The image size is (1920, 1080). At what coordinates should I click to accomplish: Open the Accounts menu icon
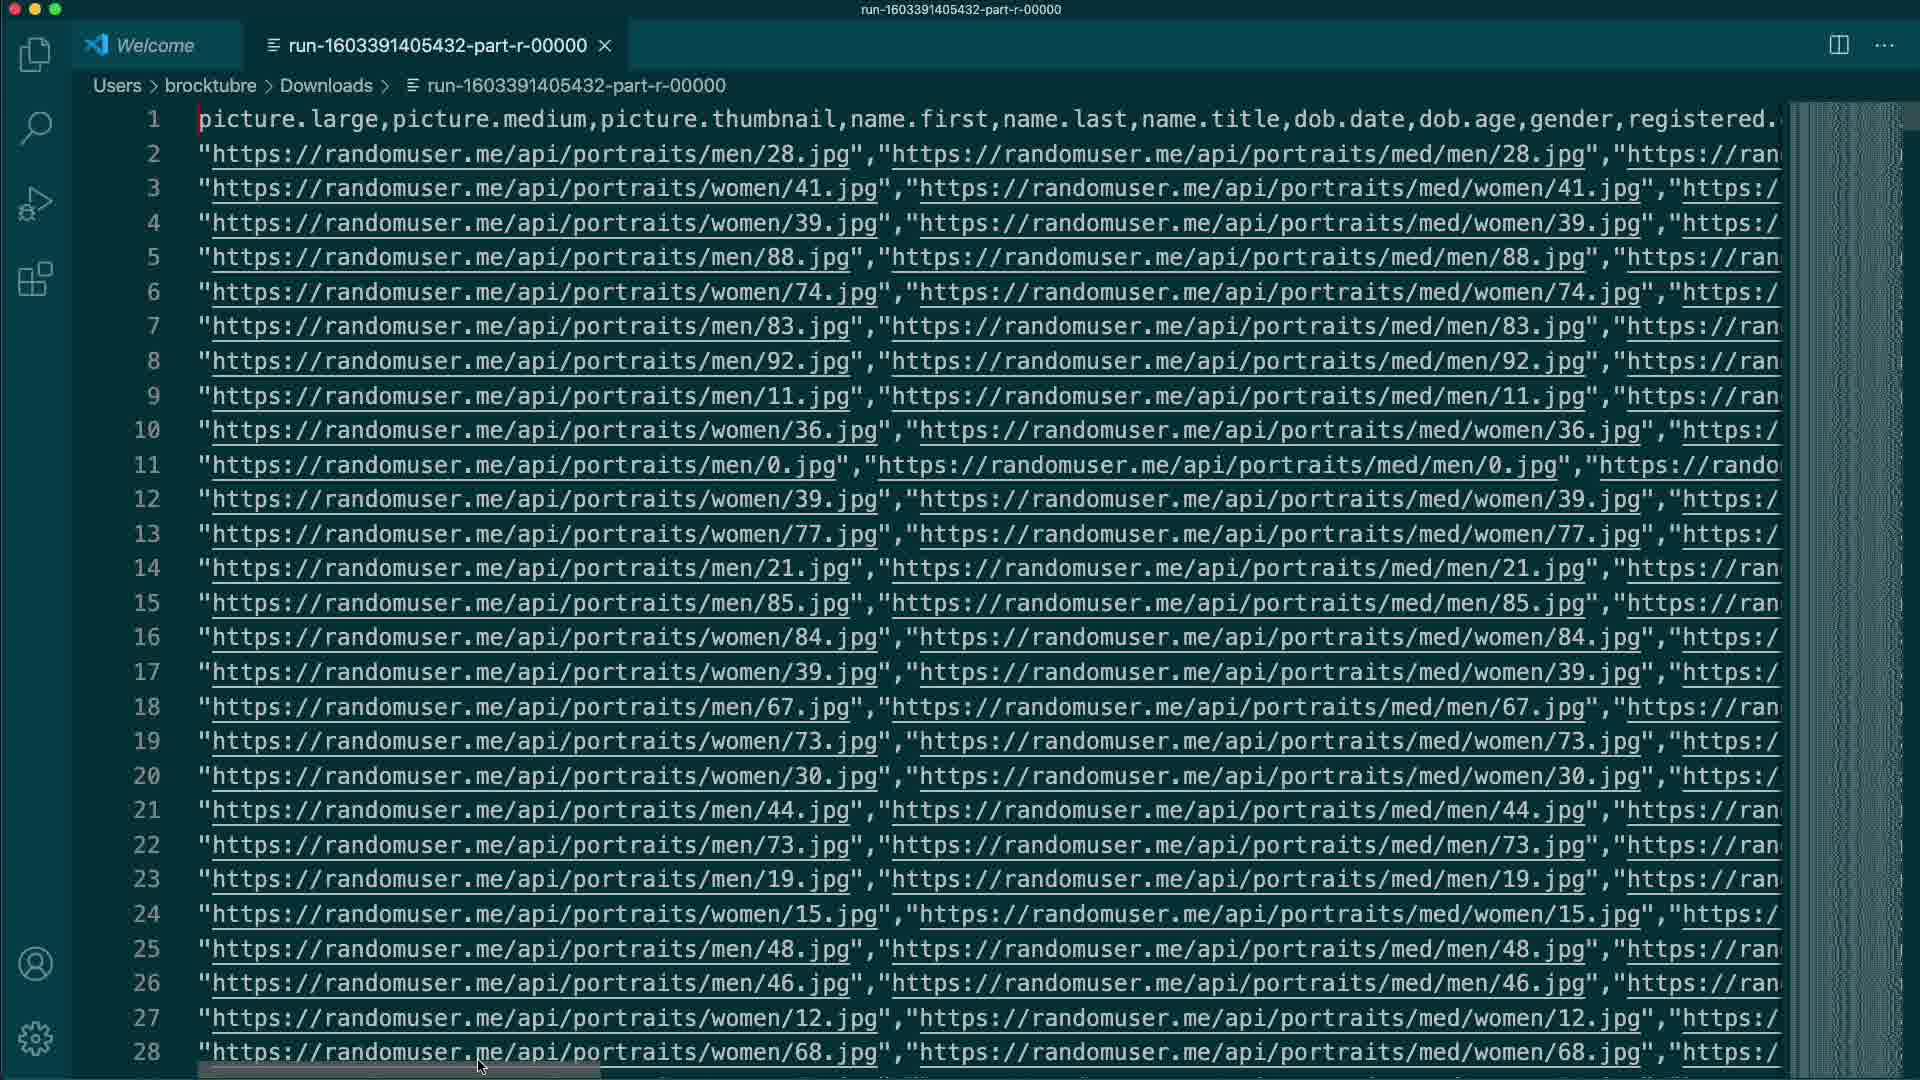pyautogui.click(x=35, y=964)
